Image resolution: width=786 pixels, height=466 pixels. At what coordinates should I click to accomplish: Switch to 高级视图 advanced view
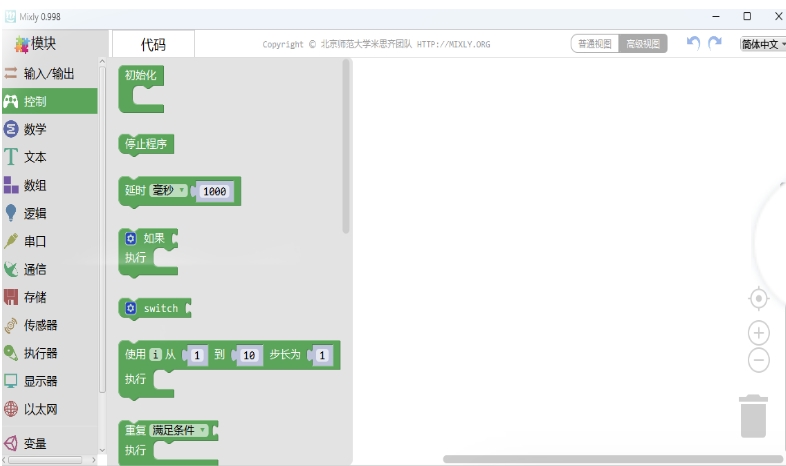[x=643, y=44]
